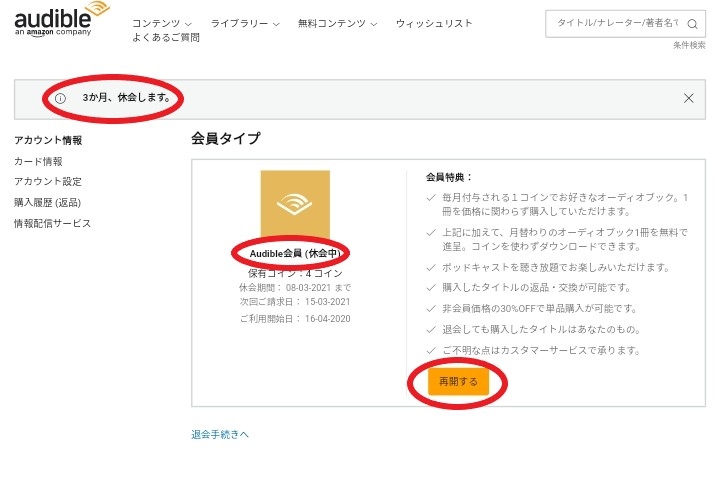Open 情報配信サービス in the sidebar
720x490 pixels.
(x=52, y=223)
